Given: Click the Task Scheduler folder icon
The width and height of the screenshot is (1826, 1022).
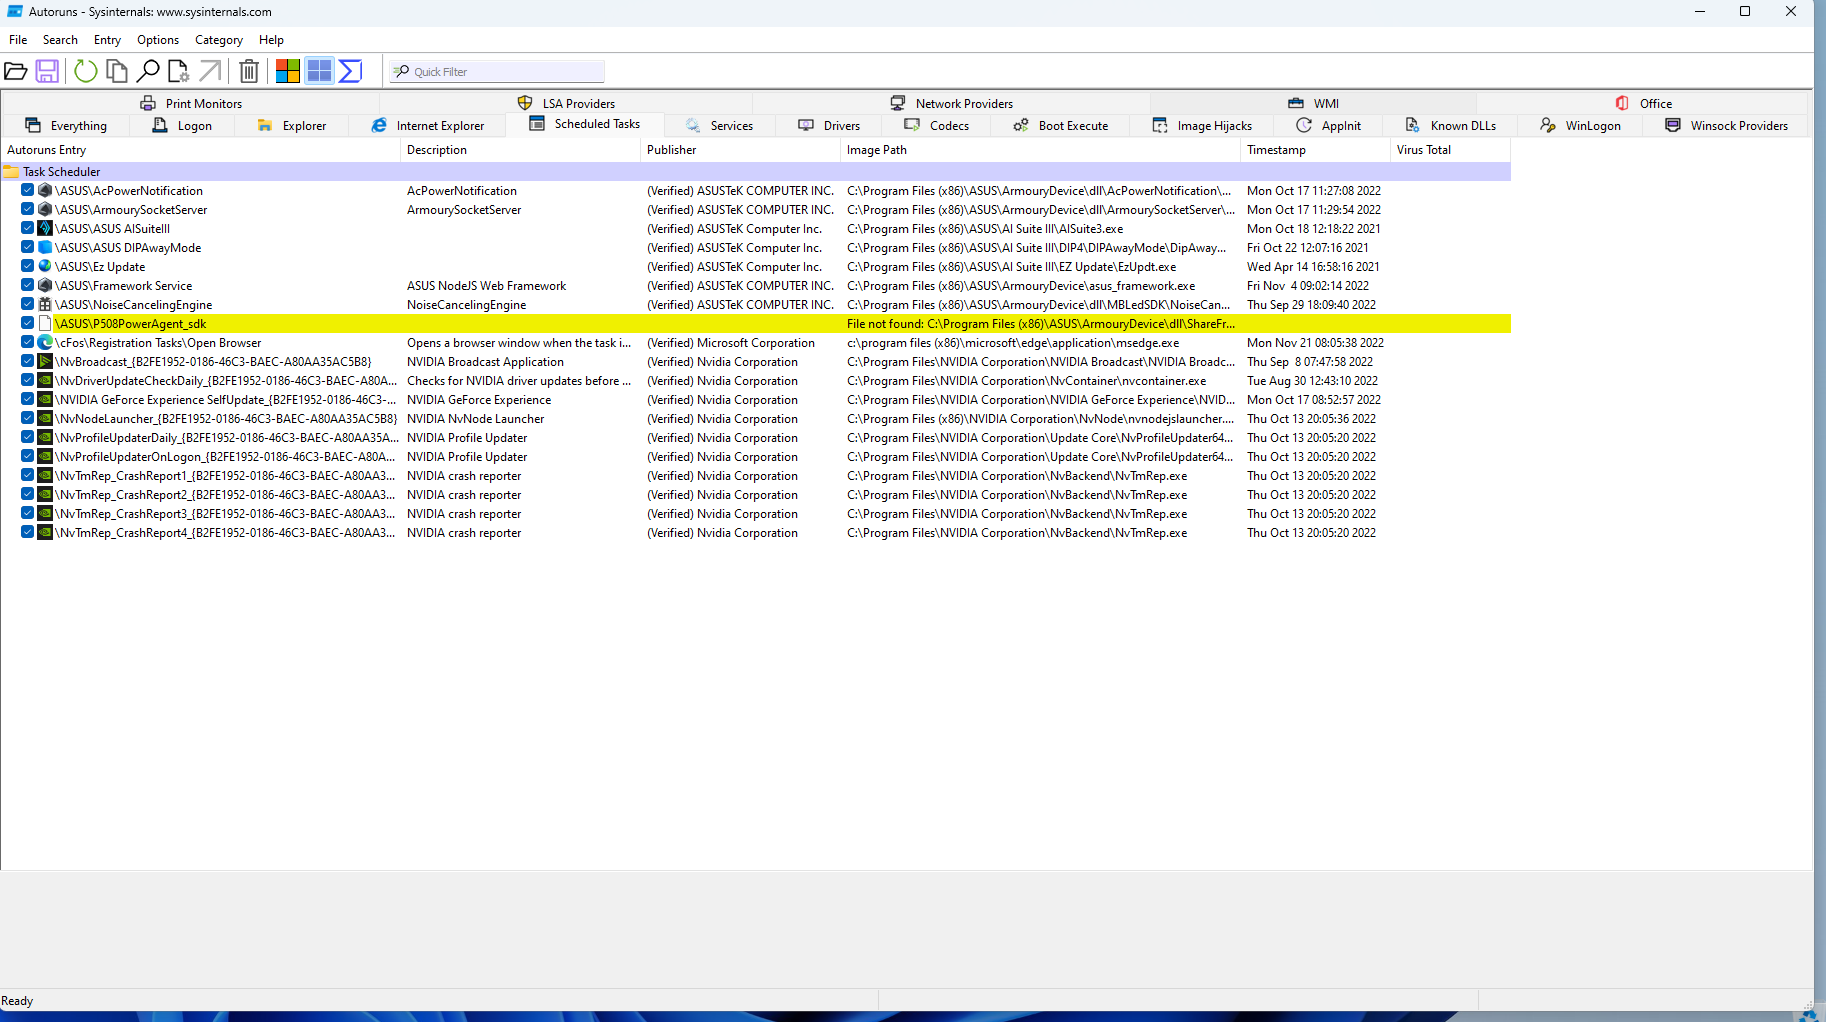Looking at the screenshot, I should tap(12, 172).
